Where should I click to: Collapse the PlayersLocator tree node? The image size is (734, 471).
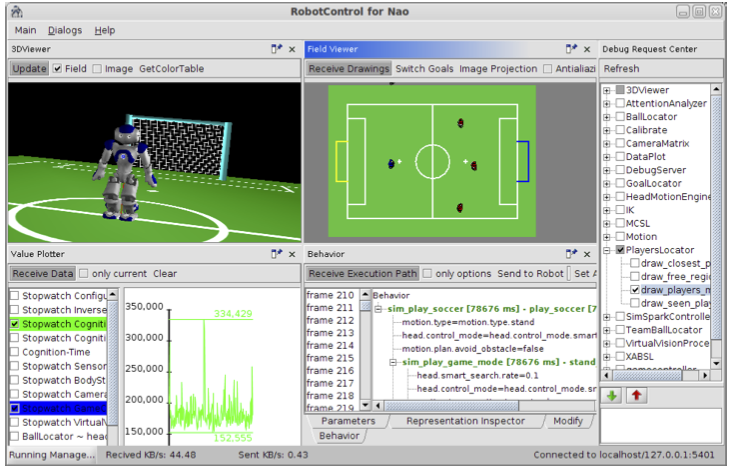click(x=607, y=250)
